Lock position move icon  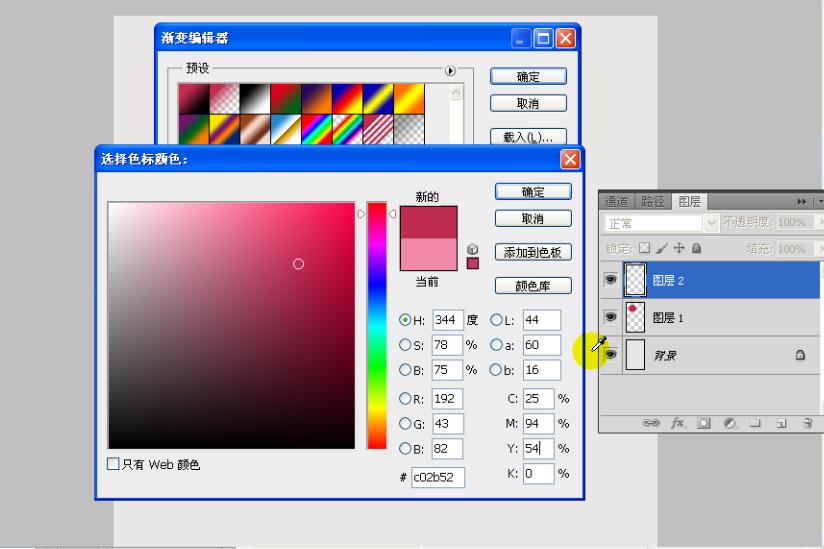click(679, 248)
